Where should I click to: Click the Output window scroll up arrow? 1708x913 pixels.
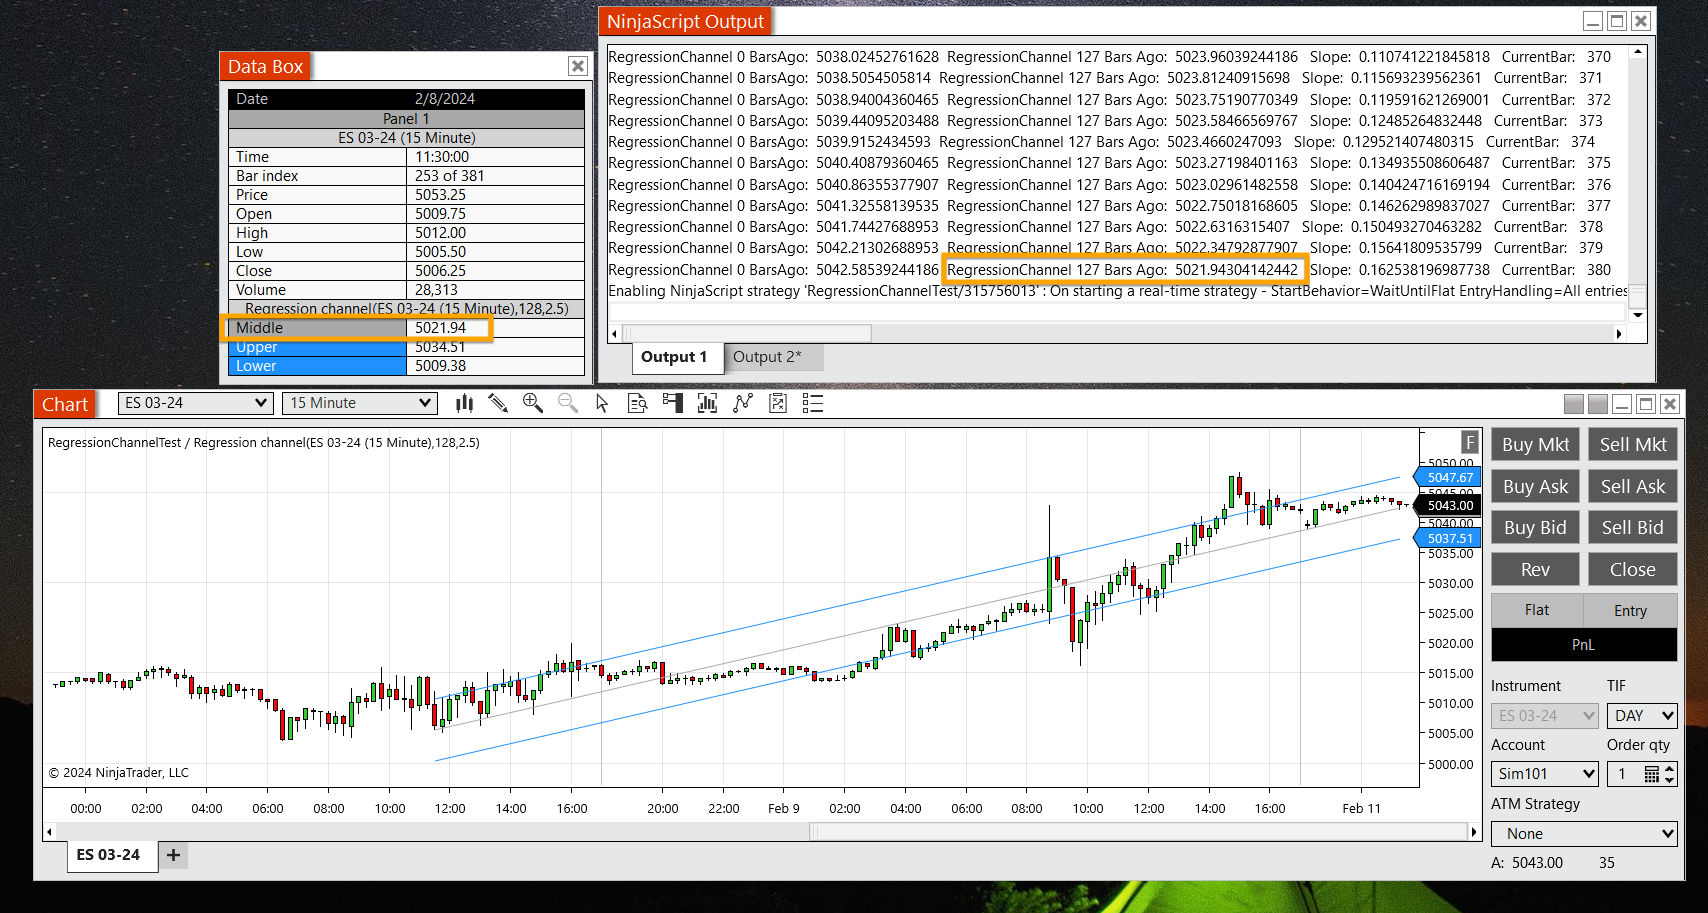(1638, 52)
